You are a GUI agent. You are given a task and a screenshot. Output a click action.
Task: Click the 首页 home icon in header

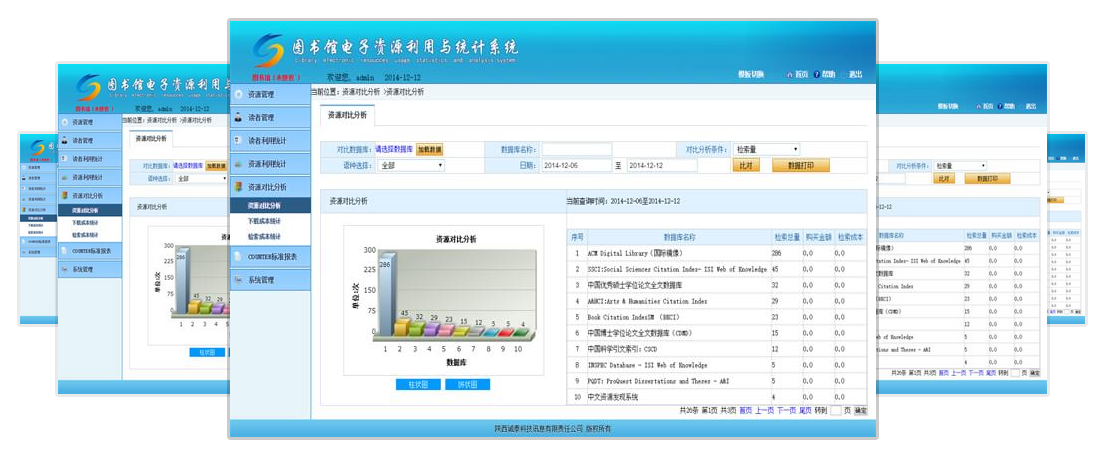click(x=791, y=74)
